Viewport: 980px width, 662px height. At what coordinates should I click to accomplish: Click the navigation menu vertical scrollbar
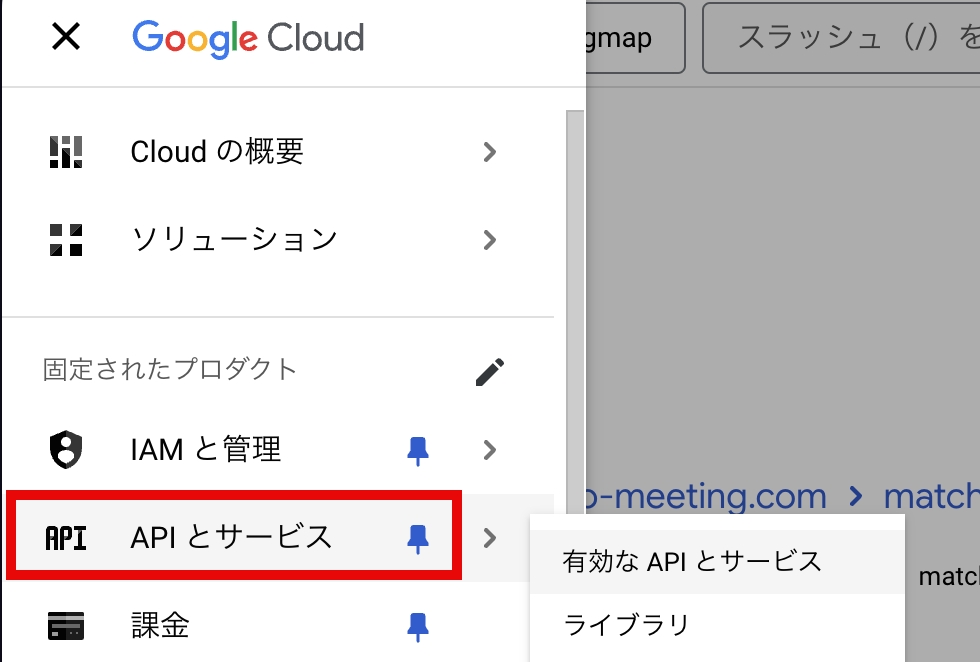(x=575, y=300)
